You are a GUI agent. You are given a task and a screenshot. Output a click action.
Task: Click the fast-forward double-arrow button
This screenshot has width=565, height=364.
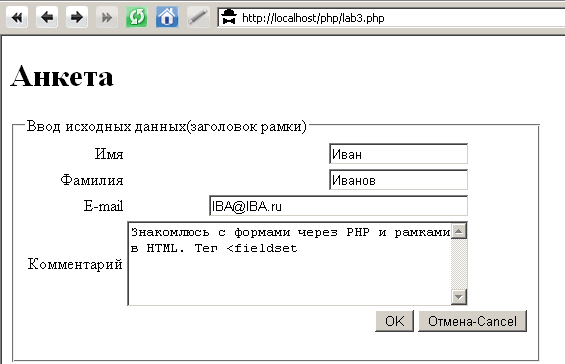point(107,17)
